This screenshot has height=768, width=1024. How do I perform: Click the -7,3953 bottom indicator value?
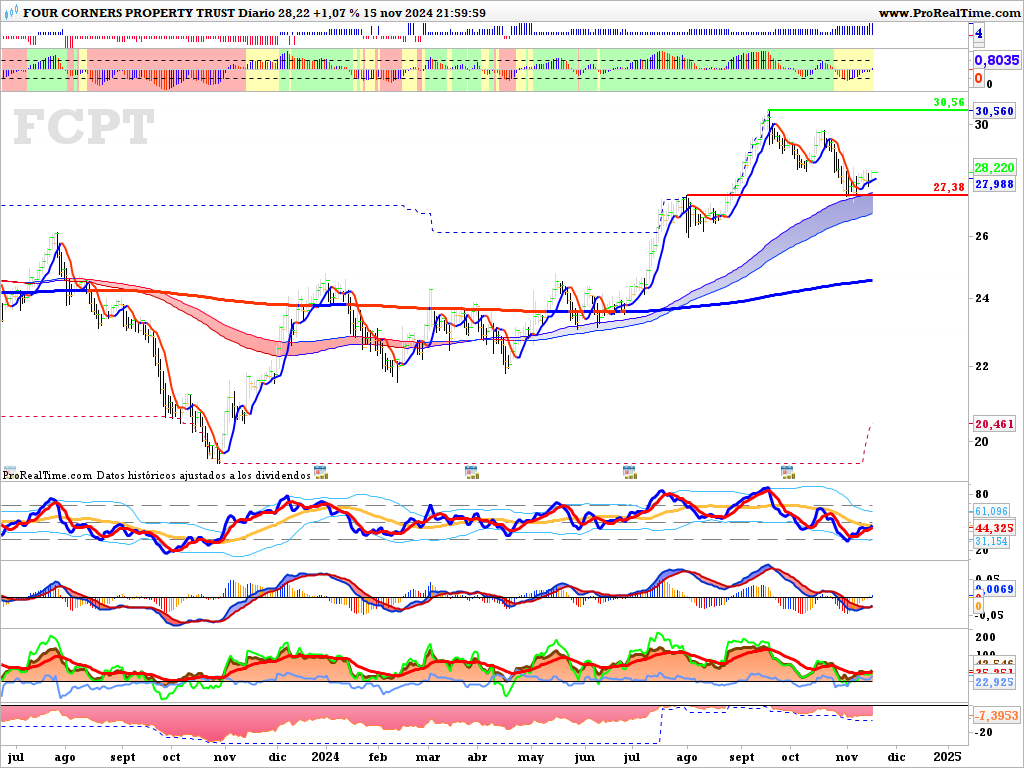tap(997, 716)
